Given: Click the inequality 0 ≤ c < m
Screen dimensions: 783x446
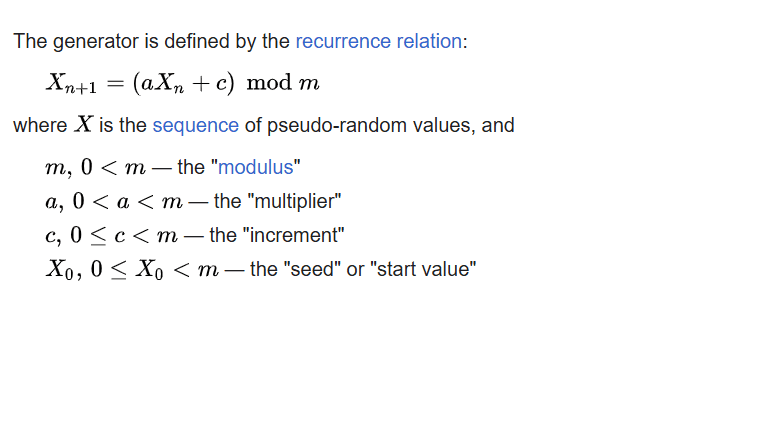Looking at the screenshot, I should tap(124, 235).
